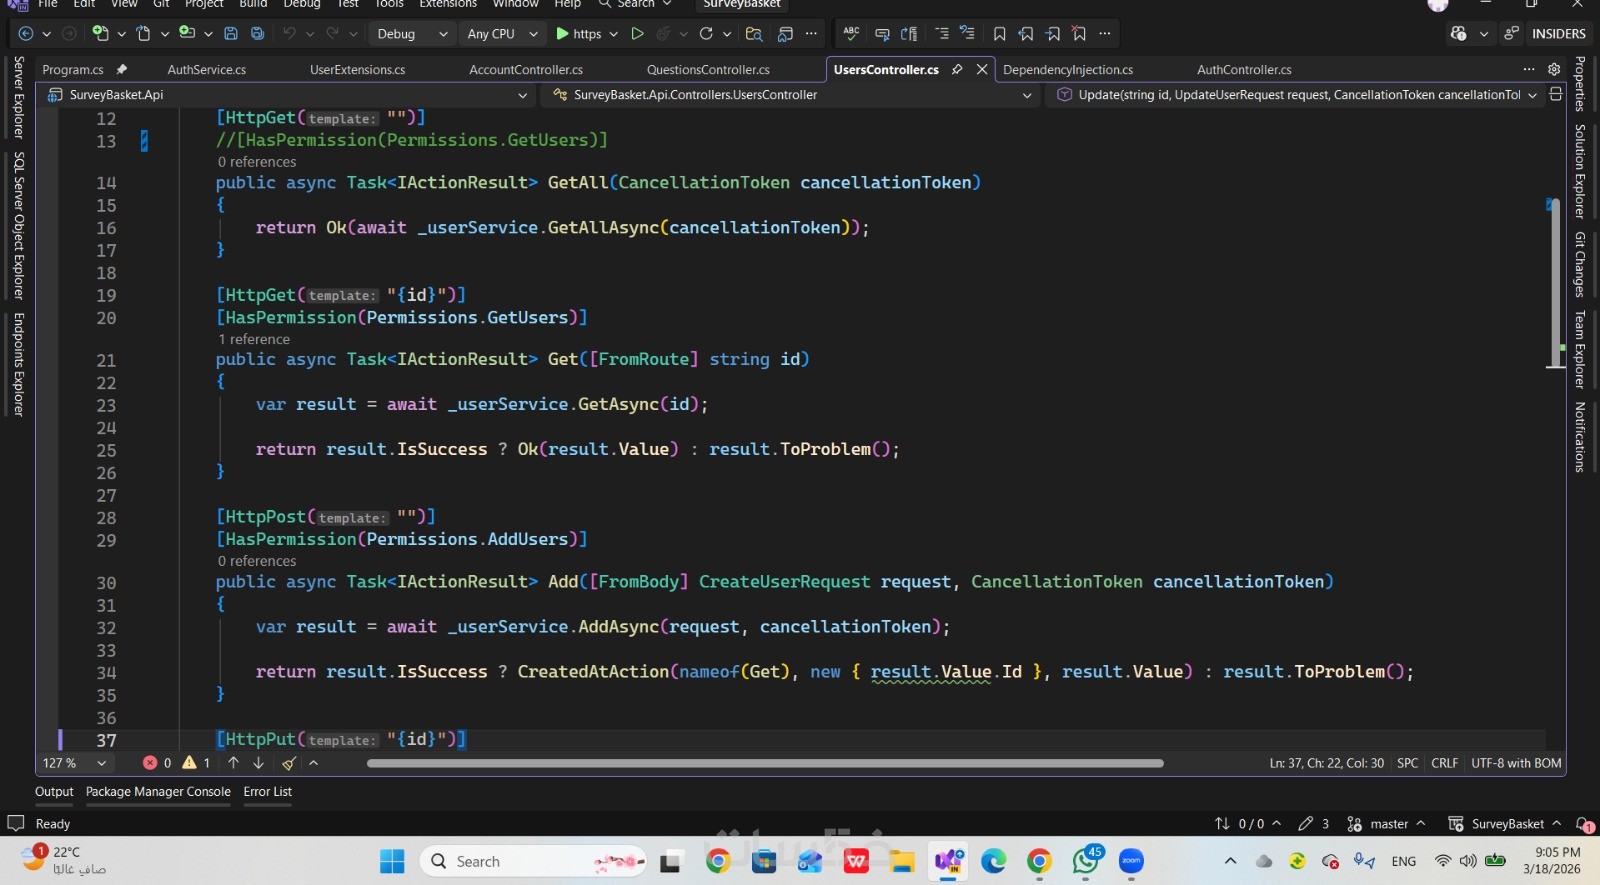Open WhatsApp from the taskbar
This screenshot has width=1600, height=885.
pyautogui.click(x=1086, y=861)
